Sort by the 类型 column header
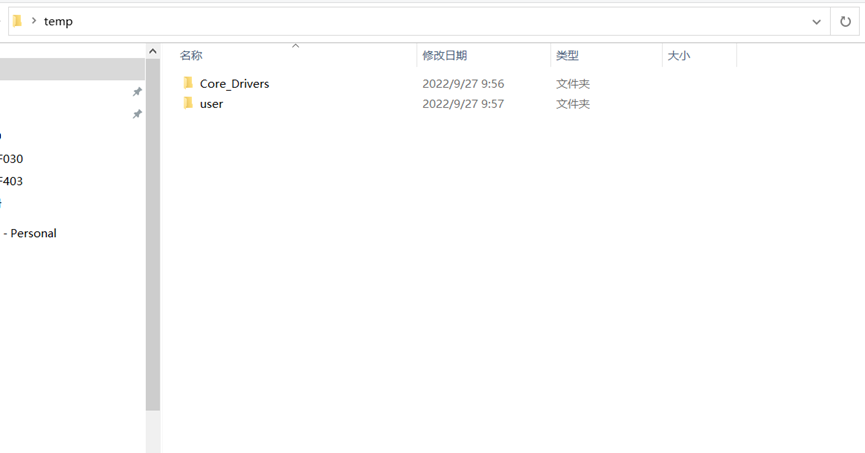The image size is (865, 453). point(567,56)
